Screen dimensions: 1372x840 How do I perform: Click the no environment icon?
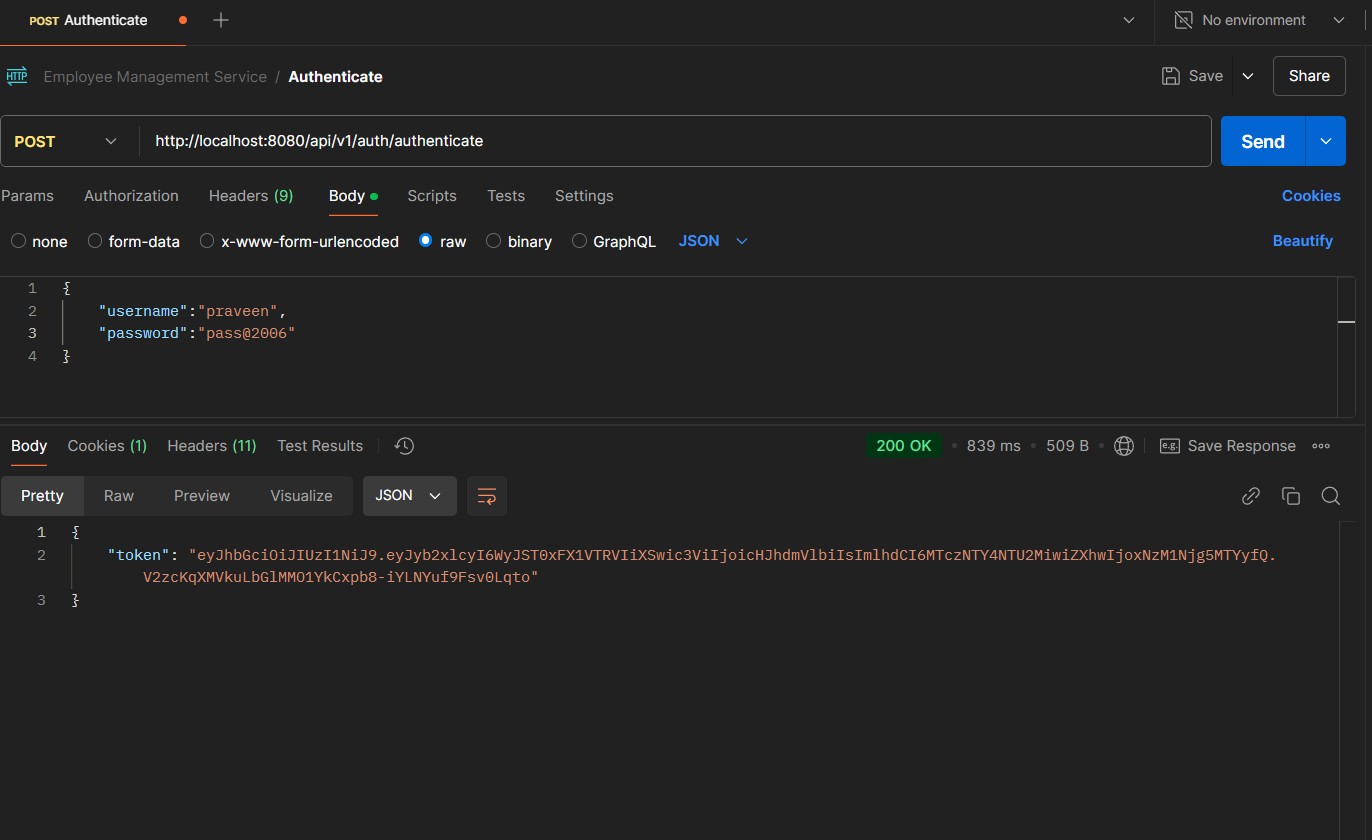pos(1183,20)
